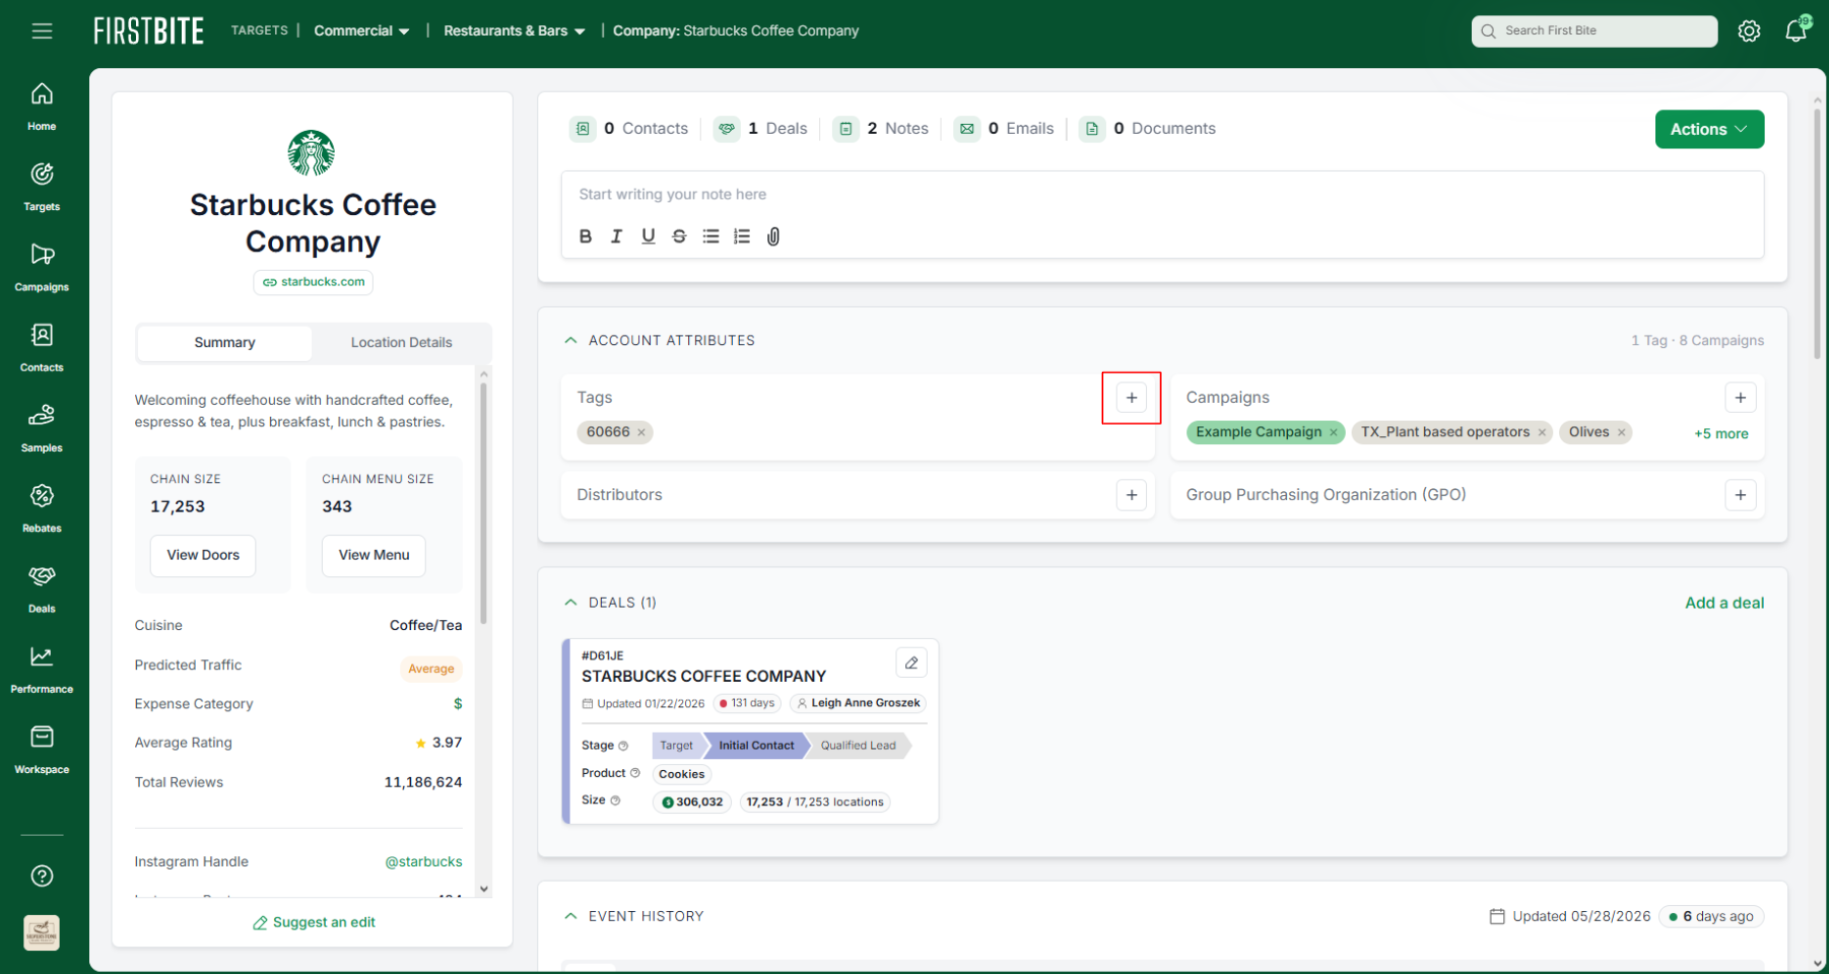
Task: Open notifications bell
Action: [x=1797, y=30]
